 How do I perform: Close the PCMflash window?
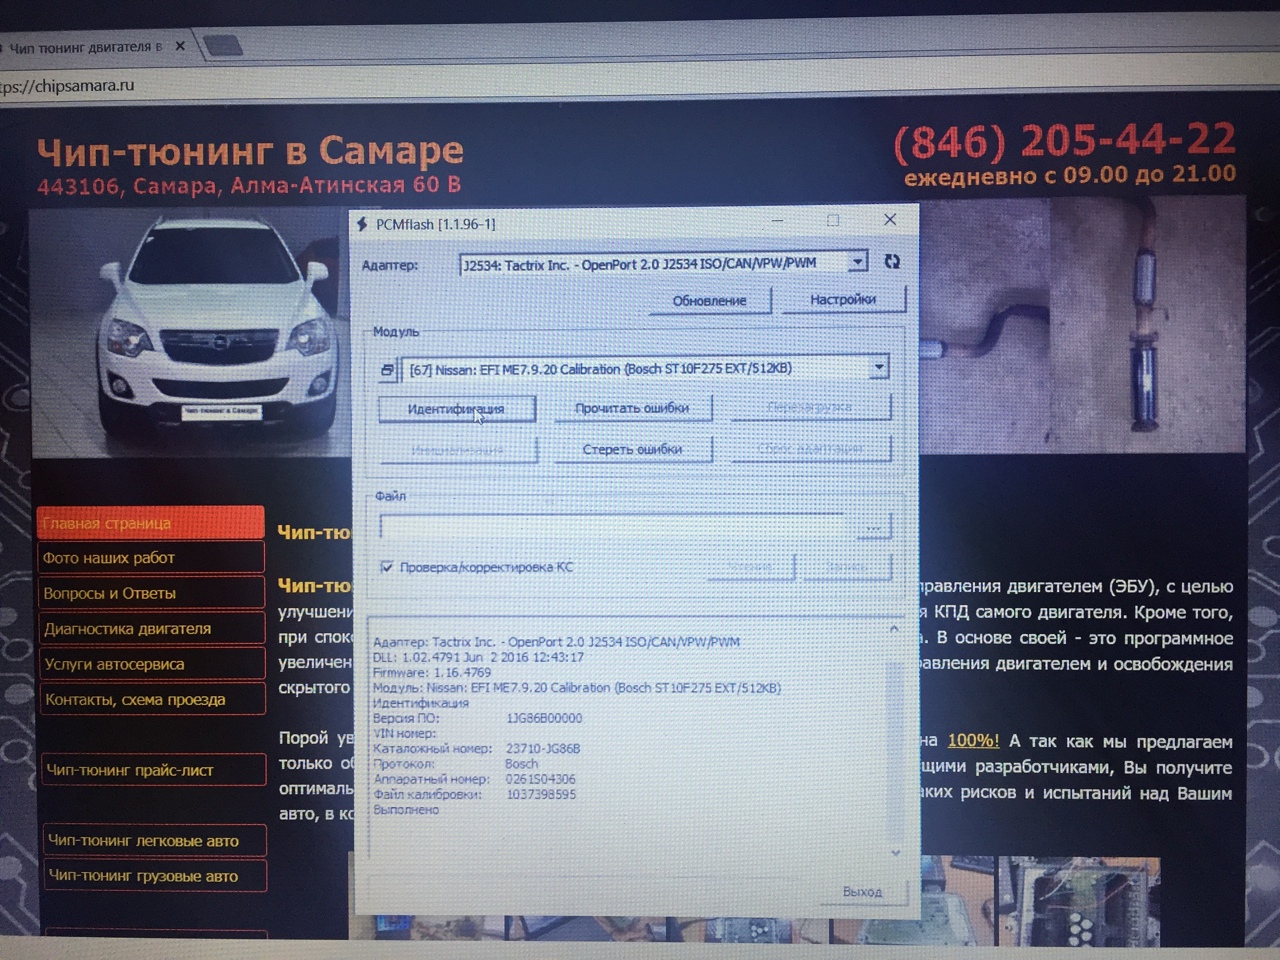[890, 219]
